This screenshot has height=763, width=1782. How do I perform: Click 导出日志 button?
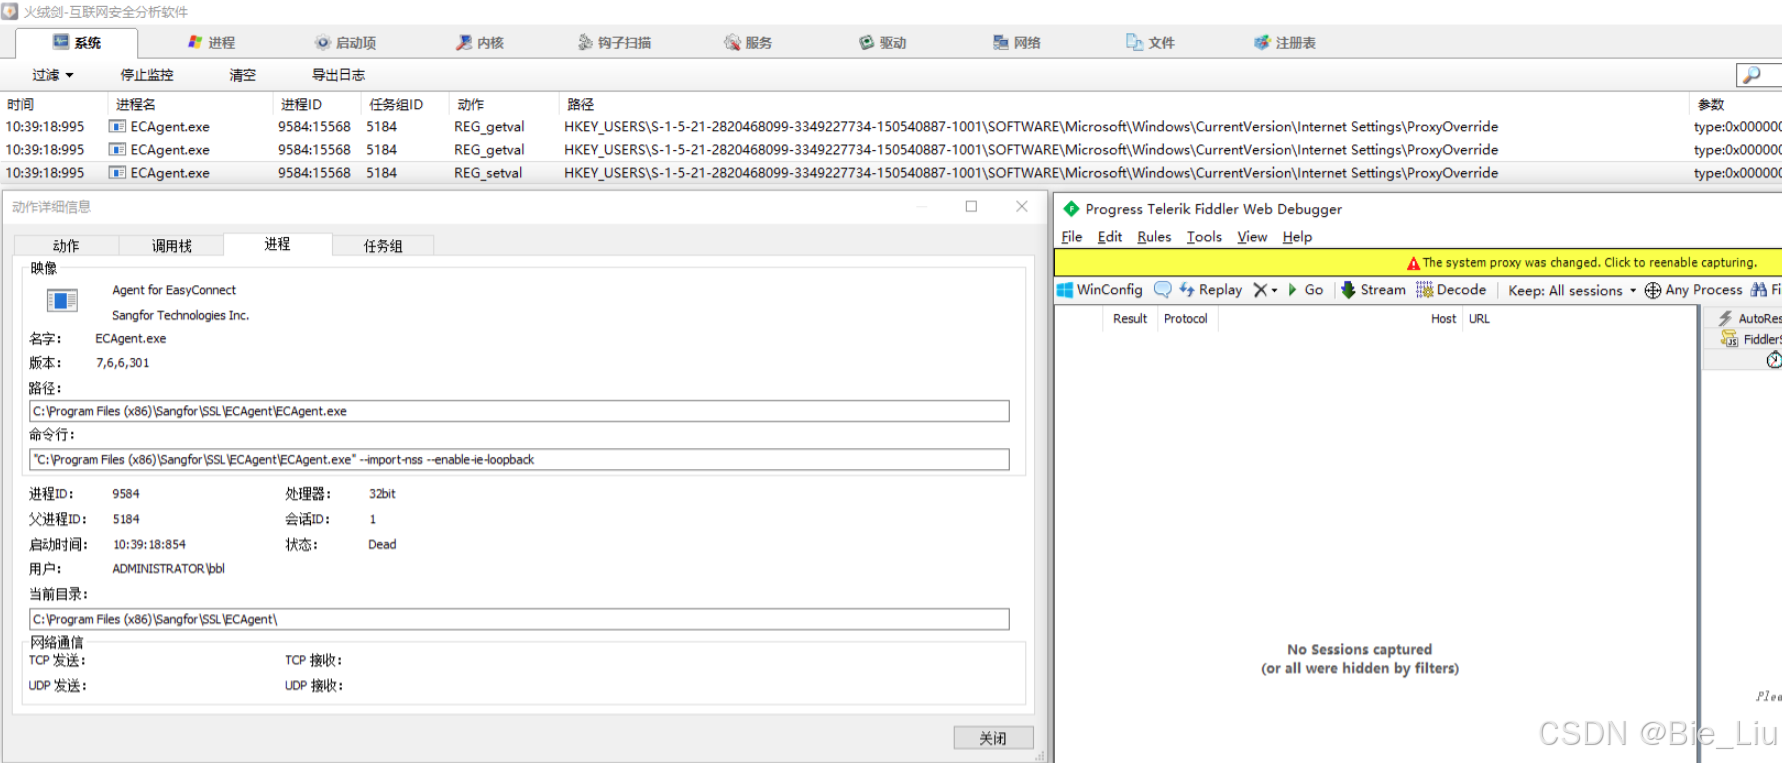coord(338,75)
